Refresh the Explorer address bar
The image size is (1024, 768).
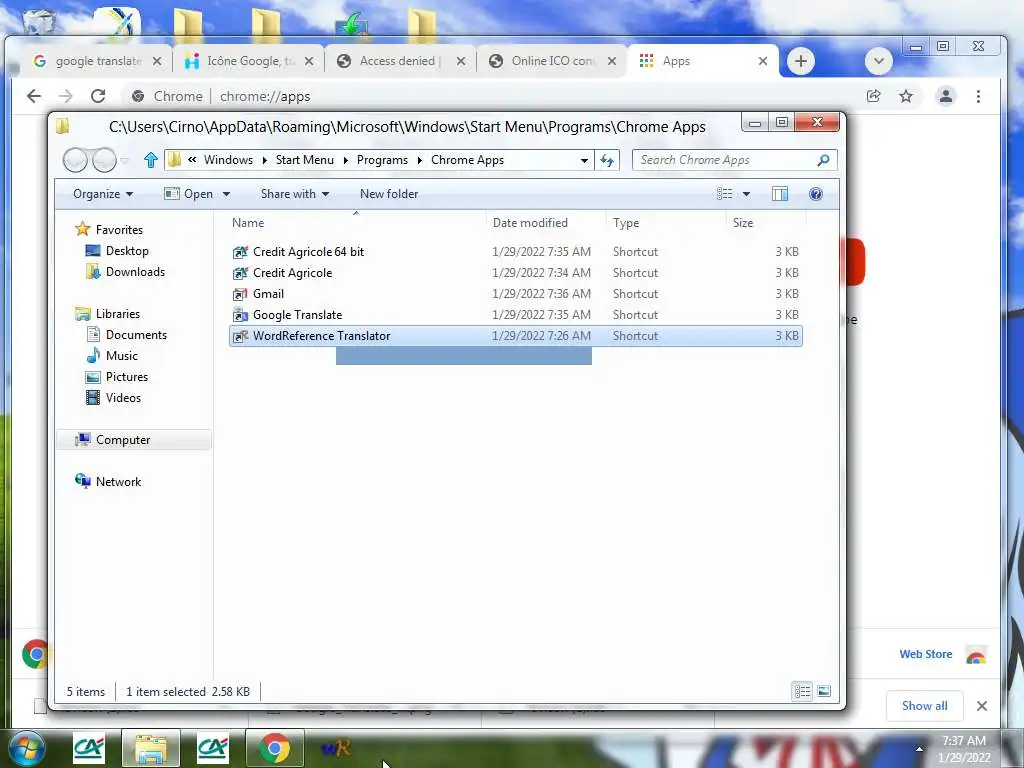point(607,160)
